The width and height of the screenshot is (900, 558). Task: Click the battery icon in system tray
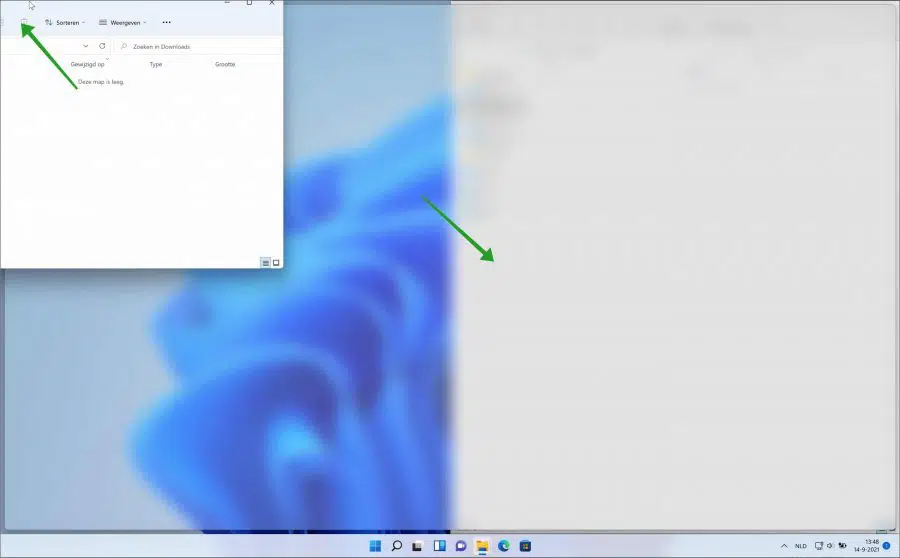[x=843, y=546]
